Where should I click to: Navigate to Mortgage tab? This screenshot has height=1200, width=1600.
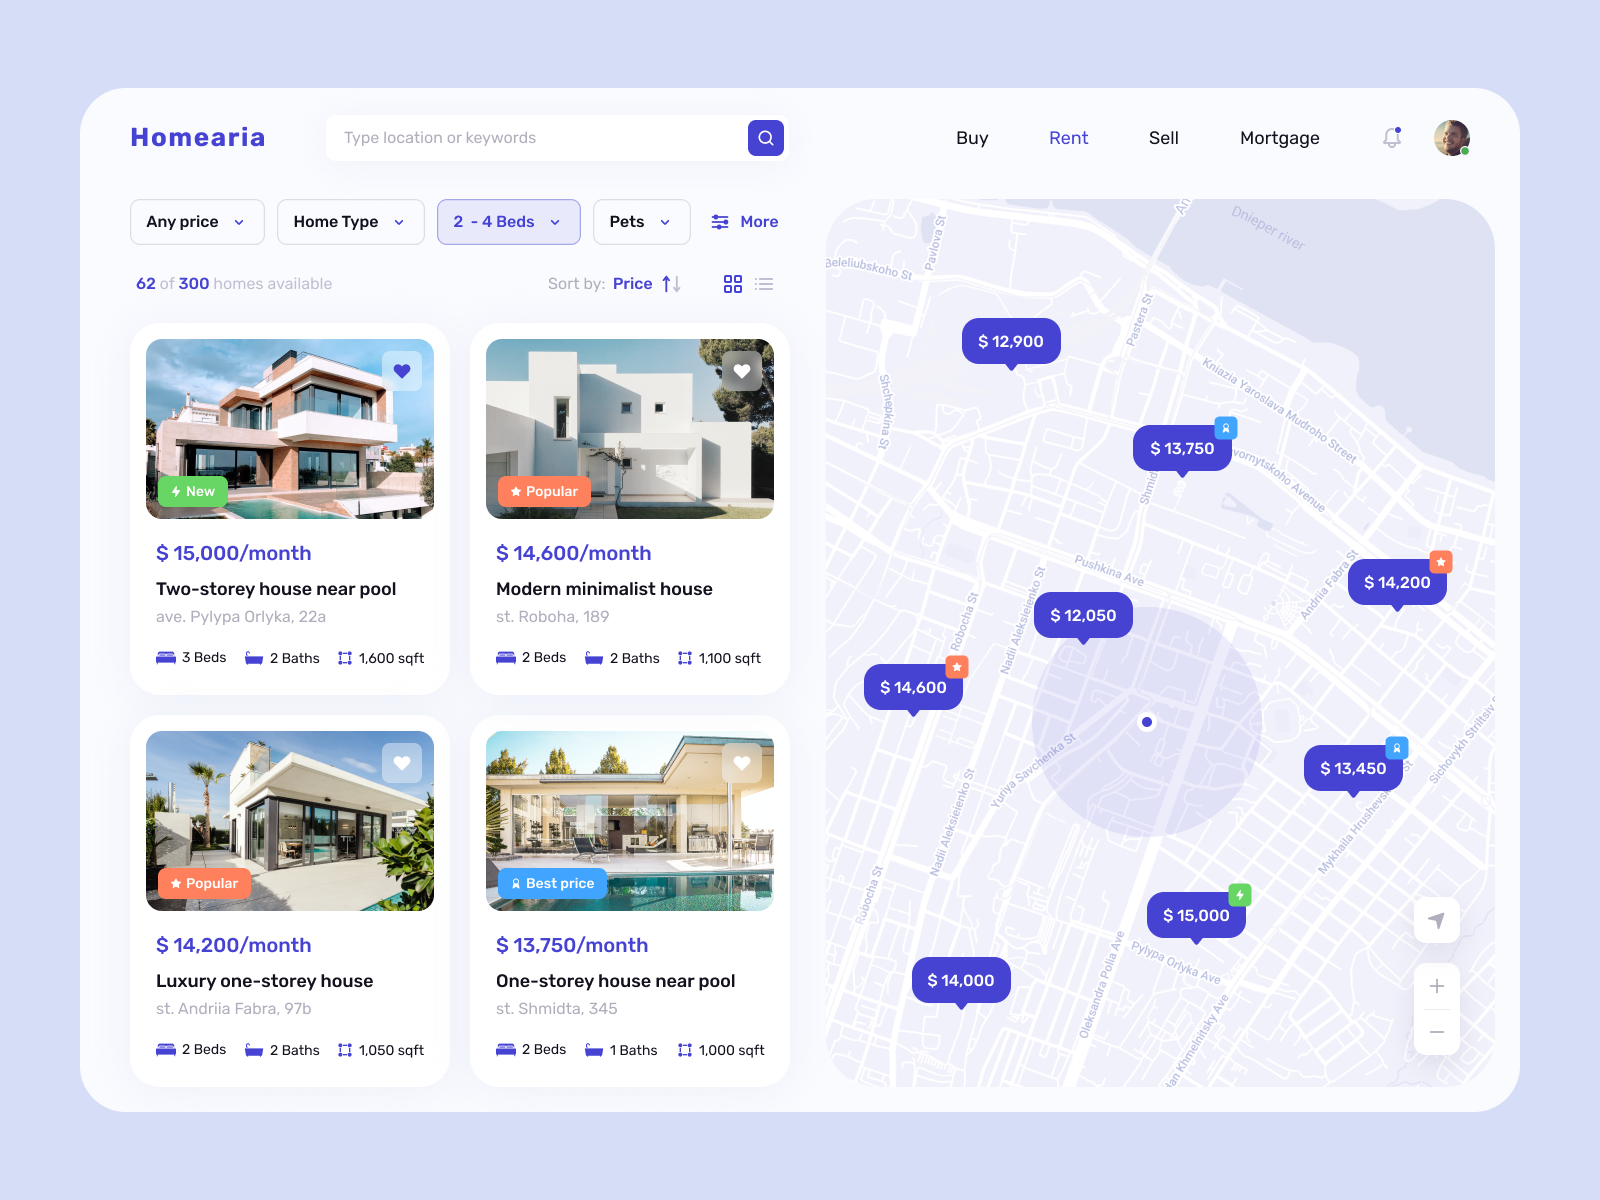click(1280, 138)
